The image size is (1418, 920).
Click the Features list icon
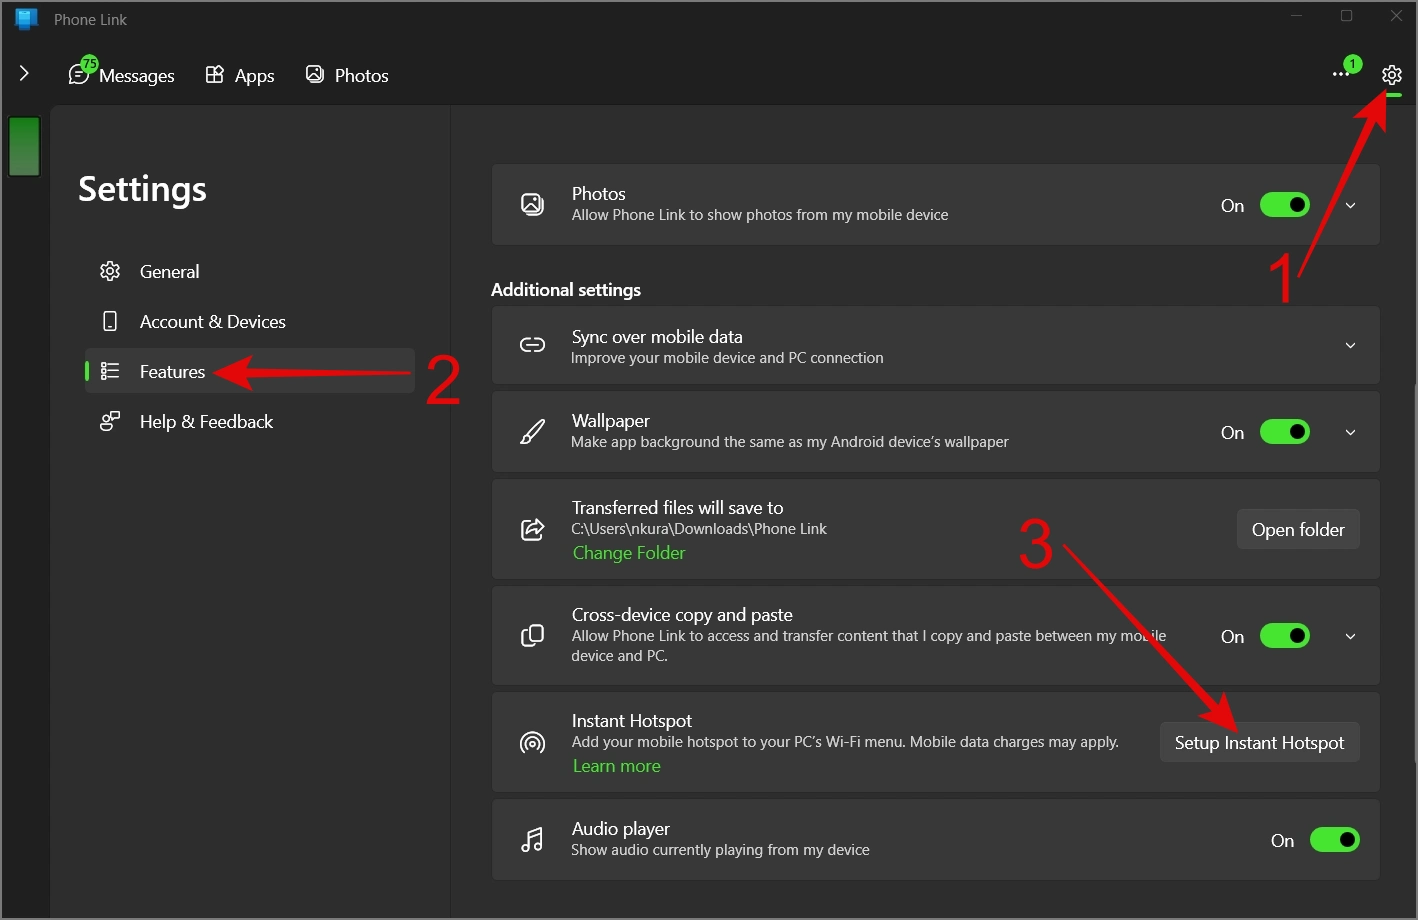point(110,371)
